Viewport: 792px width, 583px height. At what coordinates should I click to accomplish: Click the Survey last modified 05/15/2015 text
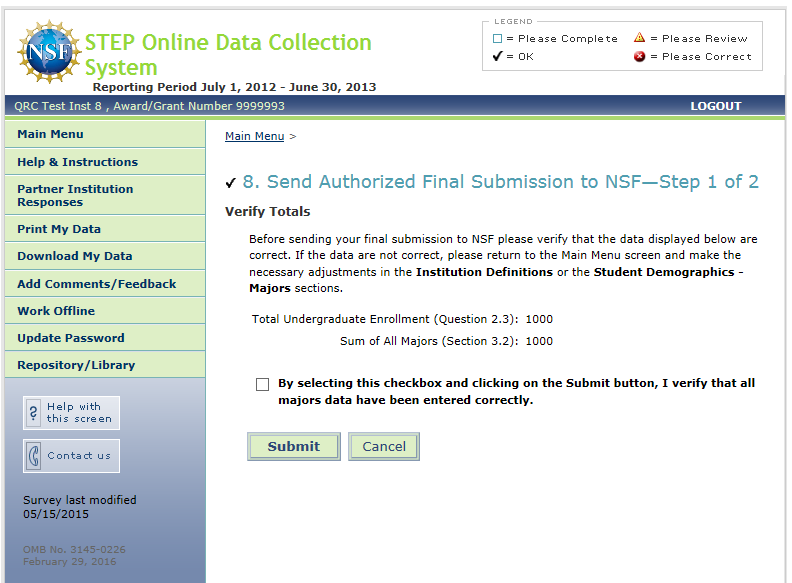click(80, 507)
